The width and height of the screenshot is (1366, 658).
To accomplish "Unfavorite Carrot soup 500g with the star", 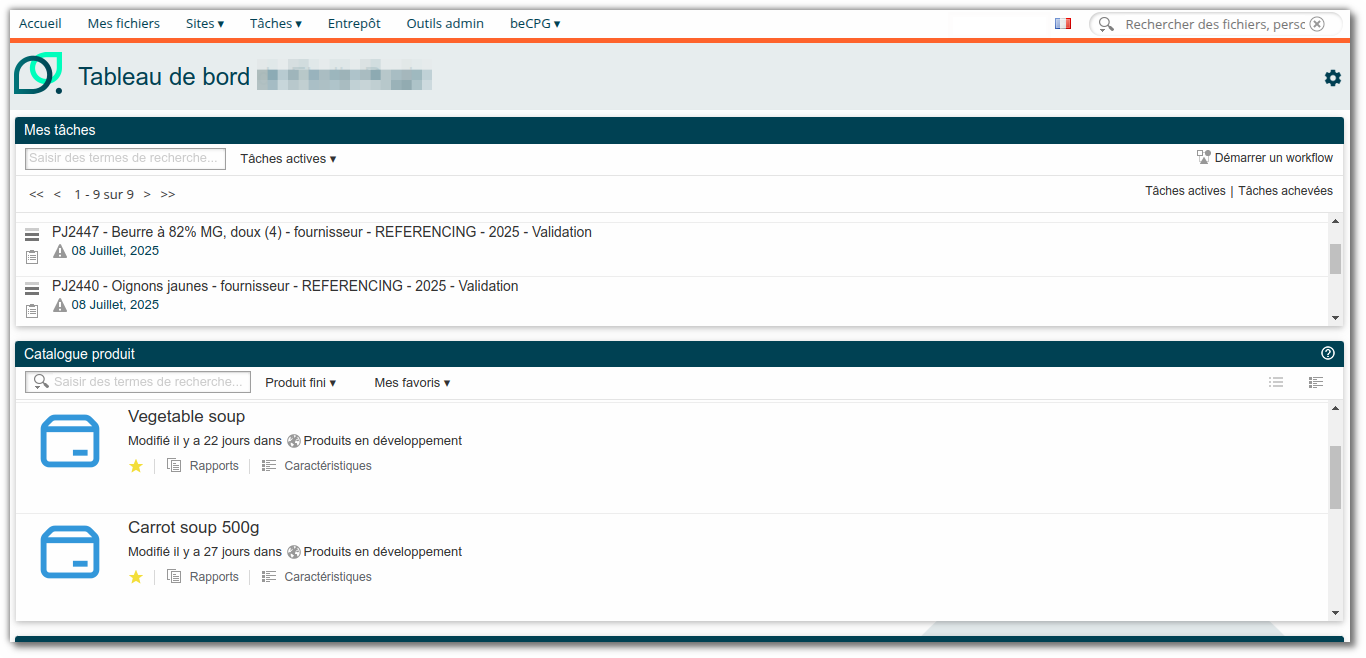I will tap(136, 577).
